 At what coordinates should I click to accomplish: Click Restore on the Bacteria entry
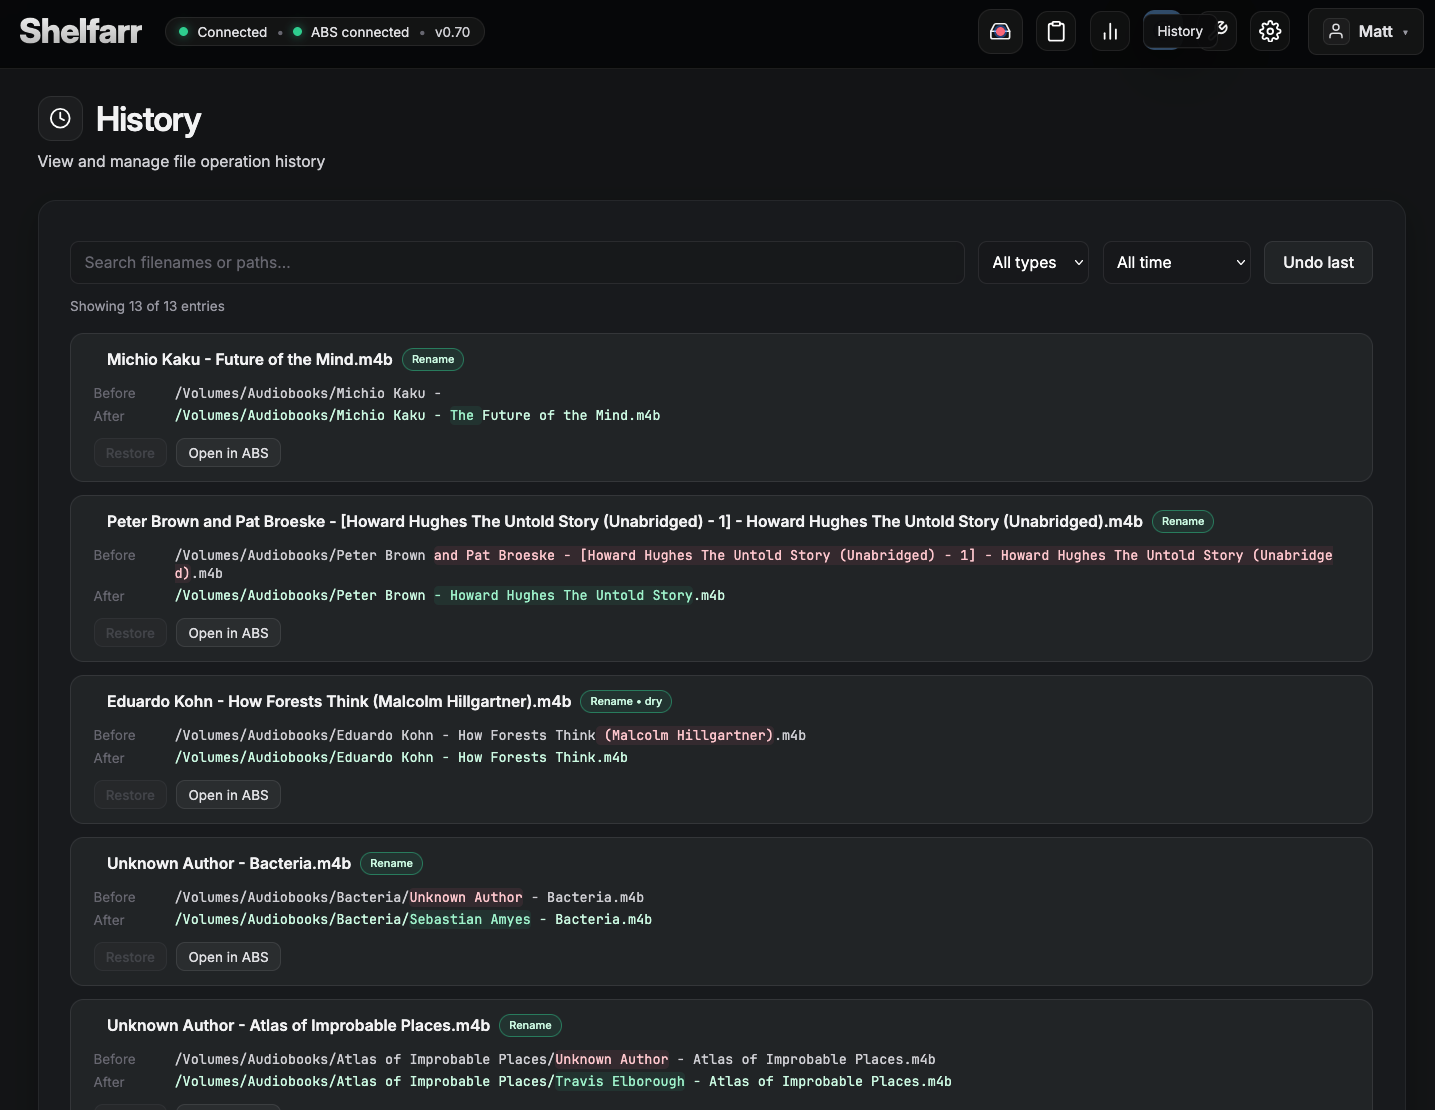click(x=130, y=957)
